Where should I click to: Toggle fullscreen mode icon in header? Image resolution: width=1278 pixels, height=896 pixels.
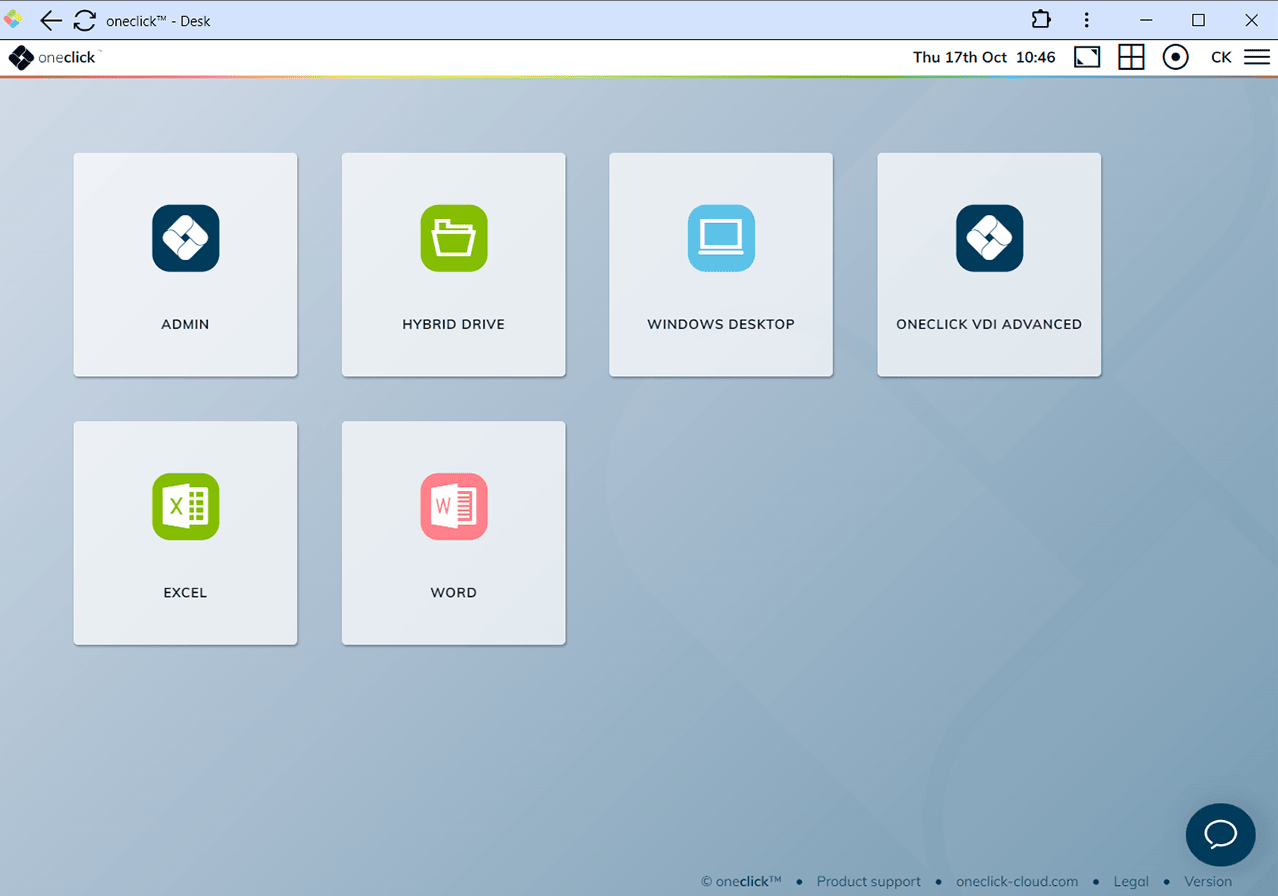point(1087,57)
